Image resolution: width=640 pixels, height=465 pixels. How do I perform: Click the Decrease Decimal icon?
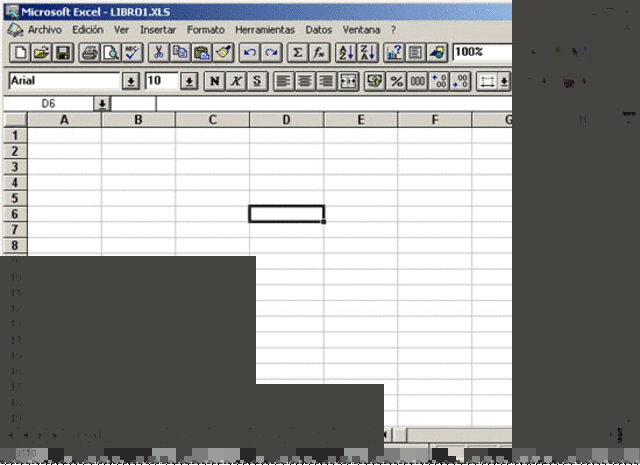[461, 81]
